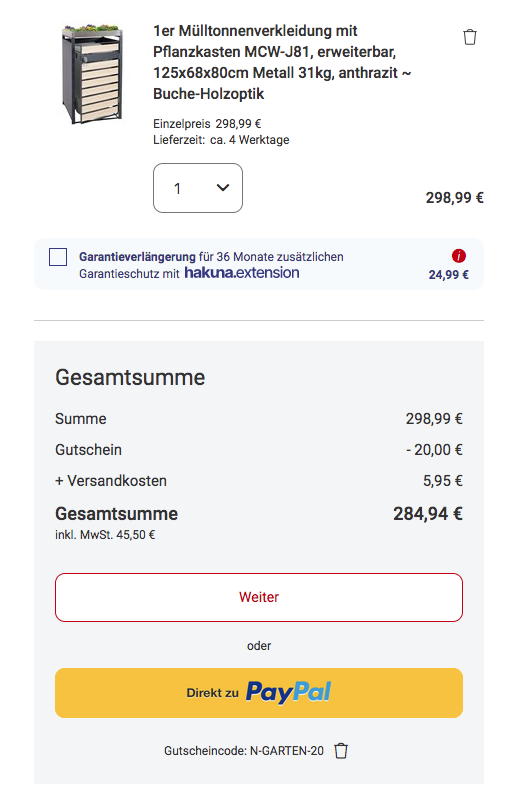Click the Weiter button
This screenshot has height=808, width=513.
(x=259, y=597)
